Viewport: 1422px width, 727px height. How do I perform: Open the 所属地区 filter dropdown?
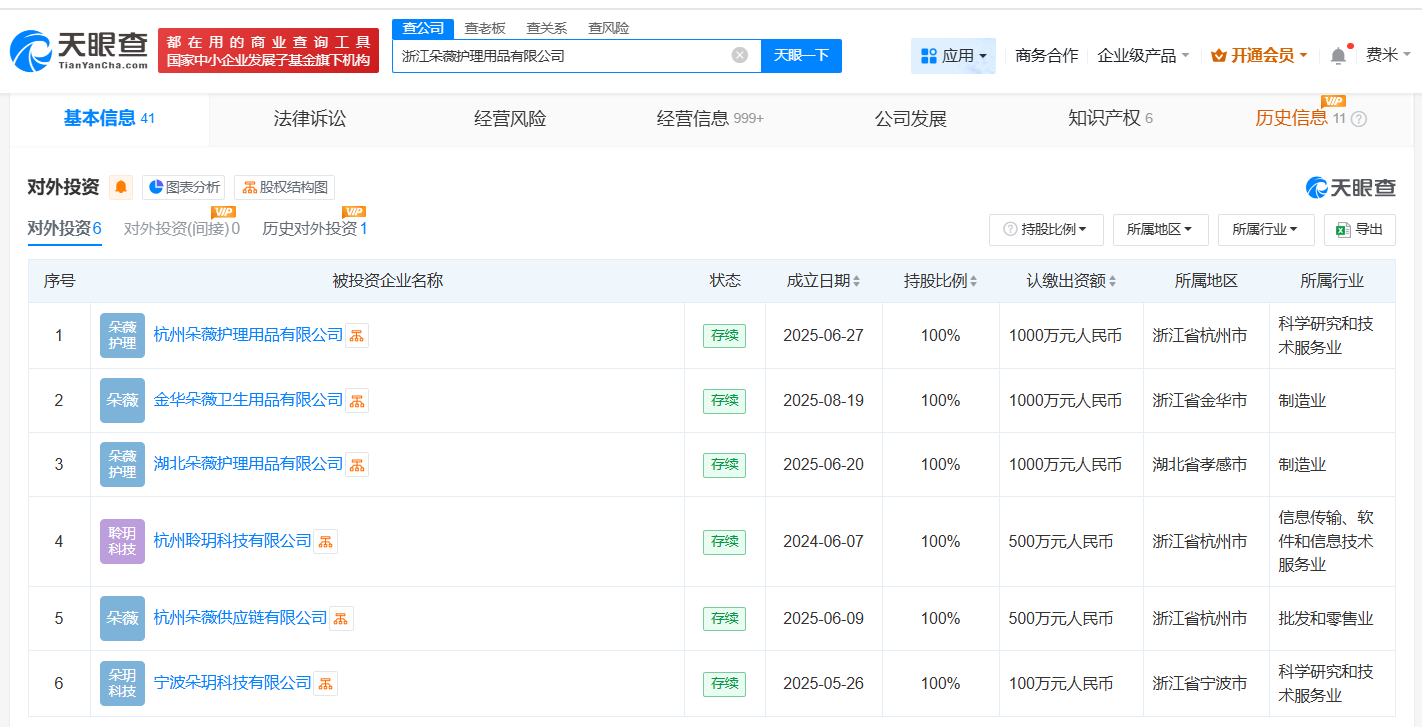click(x=1161, y=229)
